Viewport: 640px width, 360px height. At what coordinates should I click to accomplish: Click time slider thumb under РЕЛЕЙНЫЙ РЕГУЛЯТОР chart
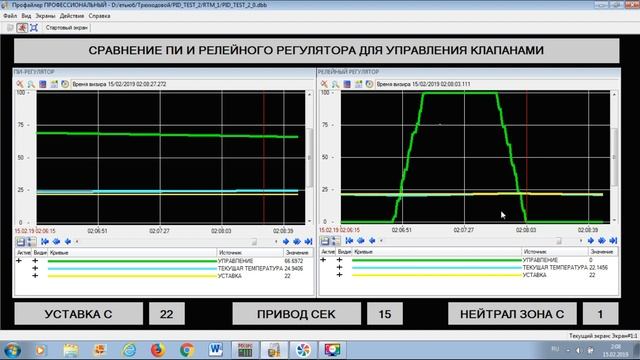559,241
